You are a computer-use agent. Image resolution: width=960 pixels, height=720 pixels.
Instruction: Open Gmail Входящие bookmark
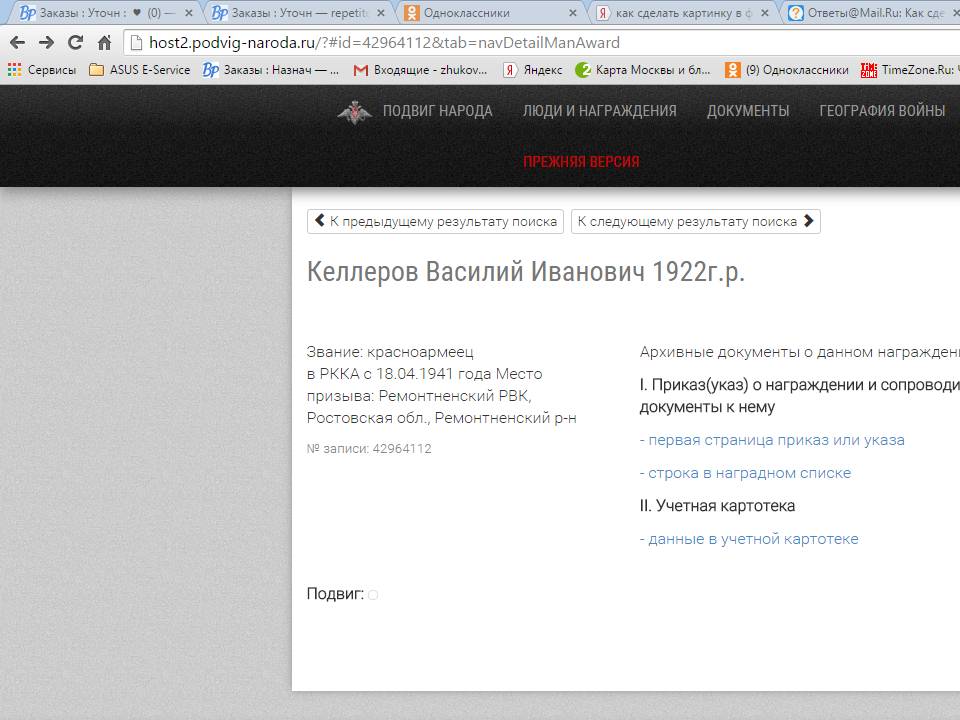[x=420, y=70]
